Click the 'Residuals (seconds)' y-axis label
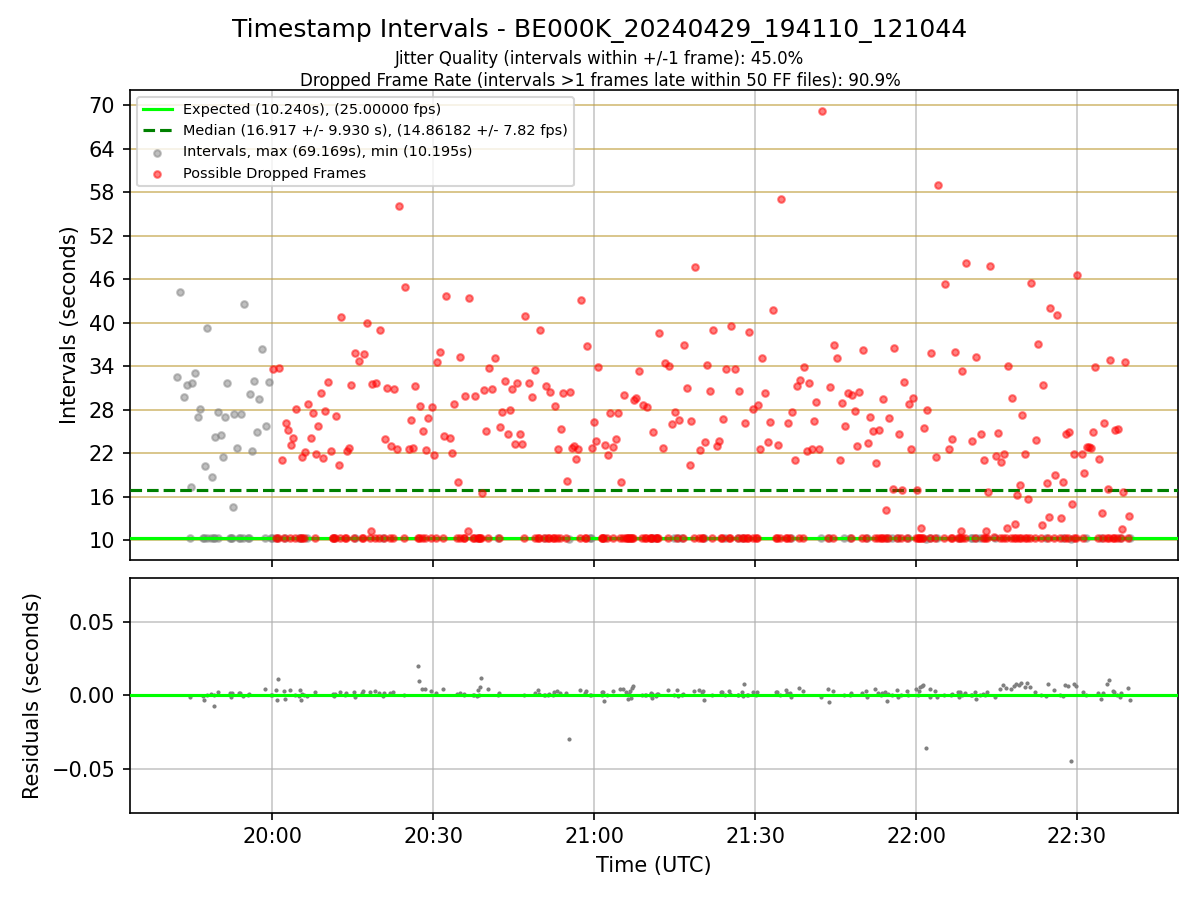1200x900 pixels. tap(32, 696)
